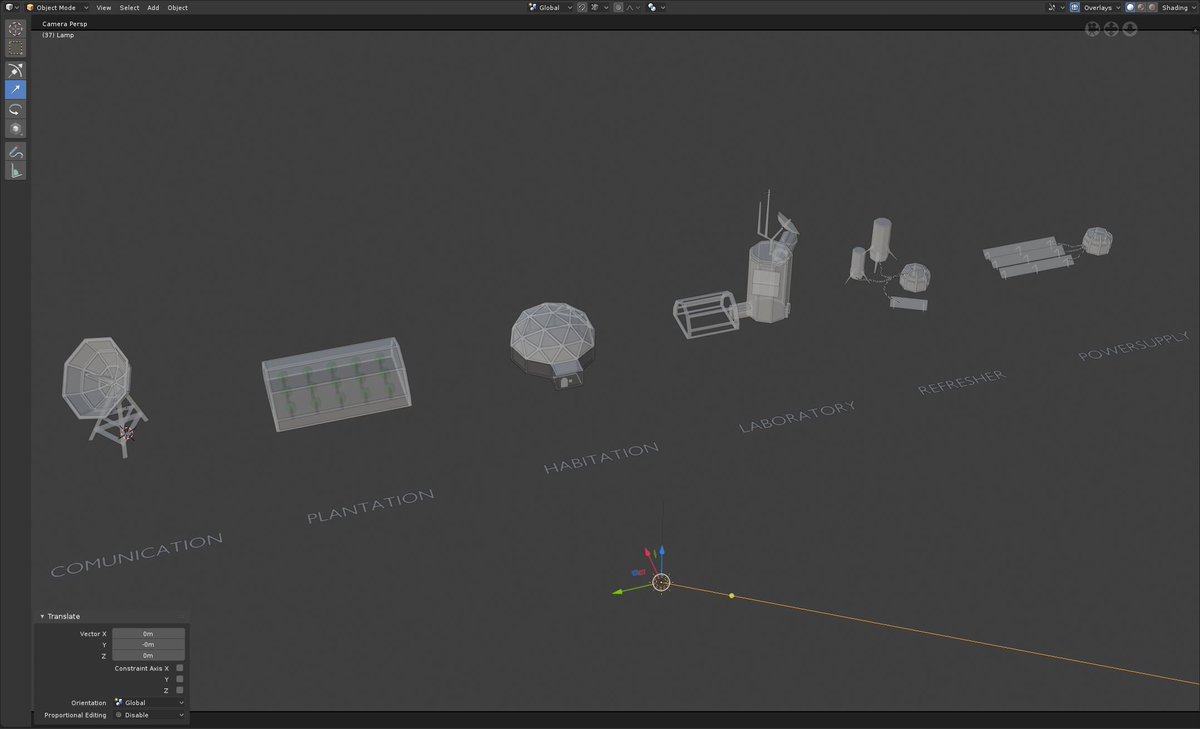Click the Vector Z value field
Screen dimensions: 1200x729
coord(148,656)
